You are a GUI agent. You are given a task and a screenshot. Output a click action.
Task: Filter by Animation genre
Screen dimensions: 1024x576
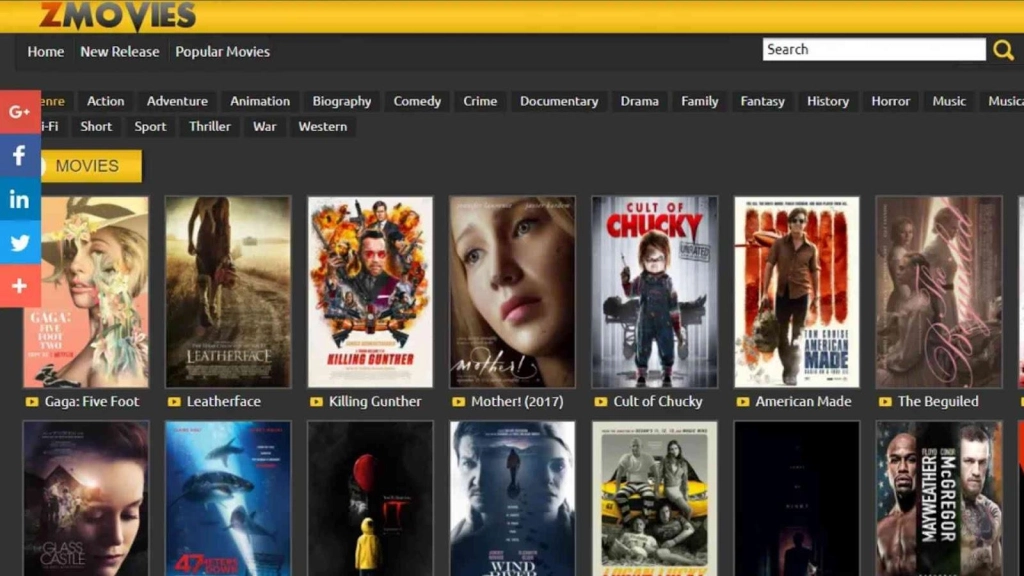[260, 101]
